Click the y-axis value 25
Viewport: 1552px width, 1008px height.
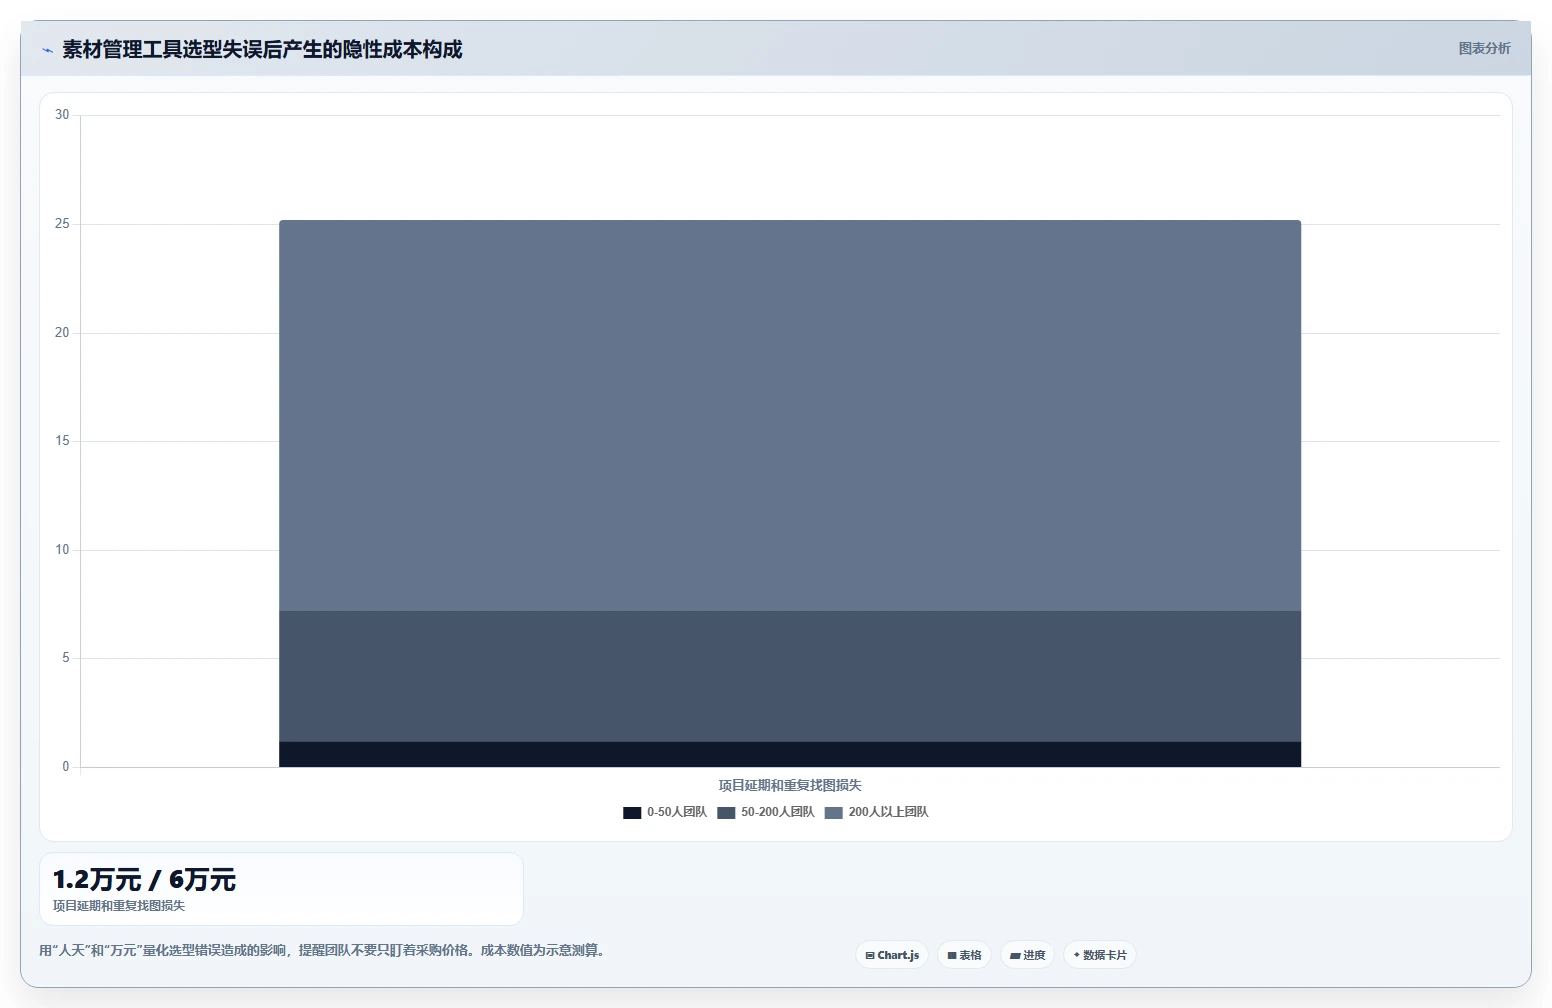click(62, 224)
